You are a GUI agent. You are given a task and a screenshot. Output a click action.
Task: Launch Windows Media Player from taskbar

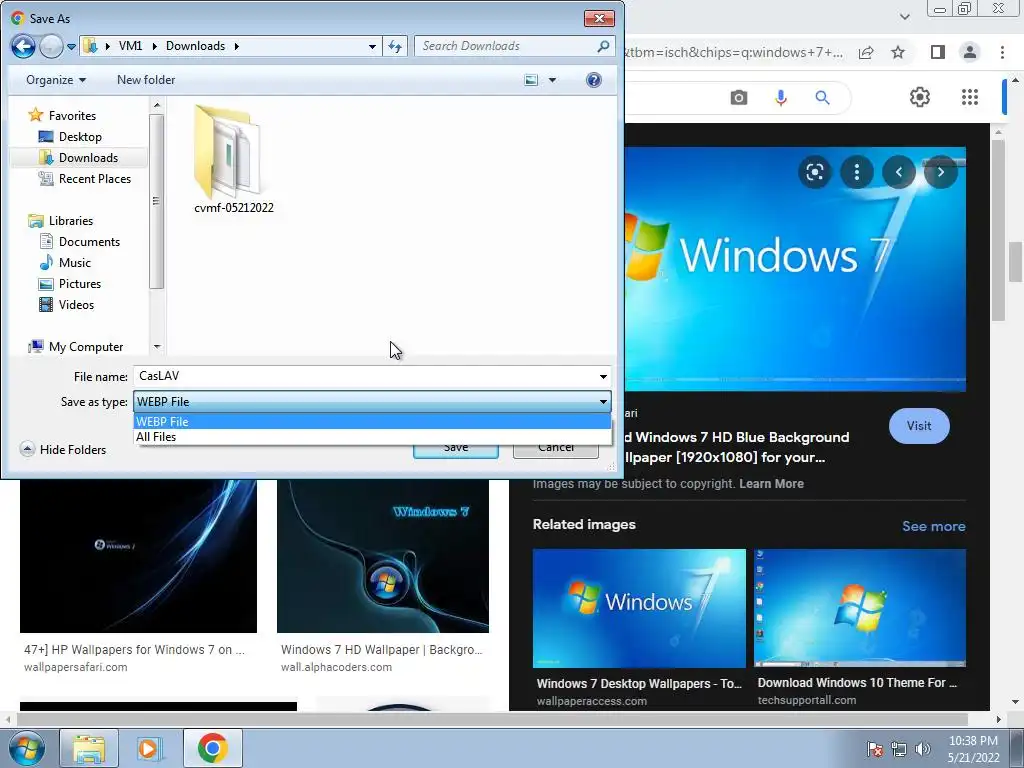(150, 748)
